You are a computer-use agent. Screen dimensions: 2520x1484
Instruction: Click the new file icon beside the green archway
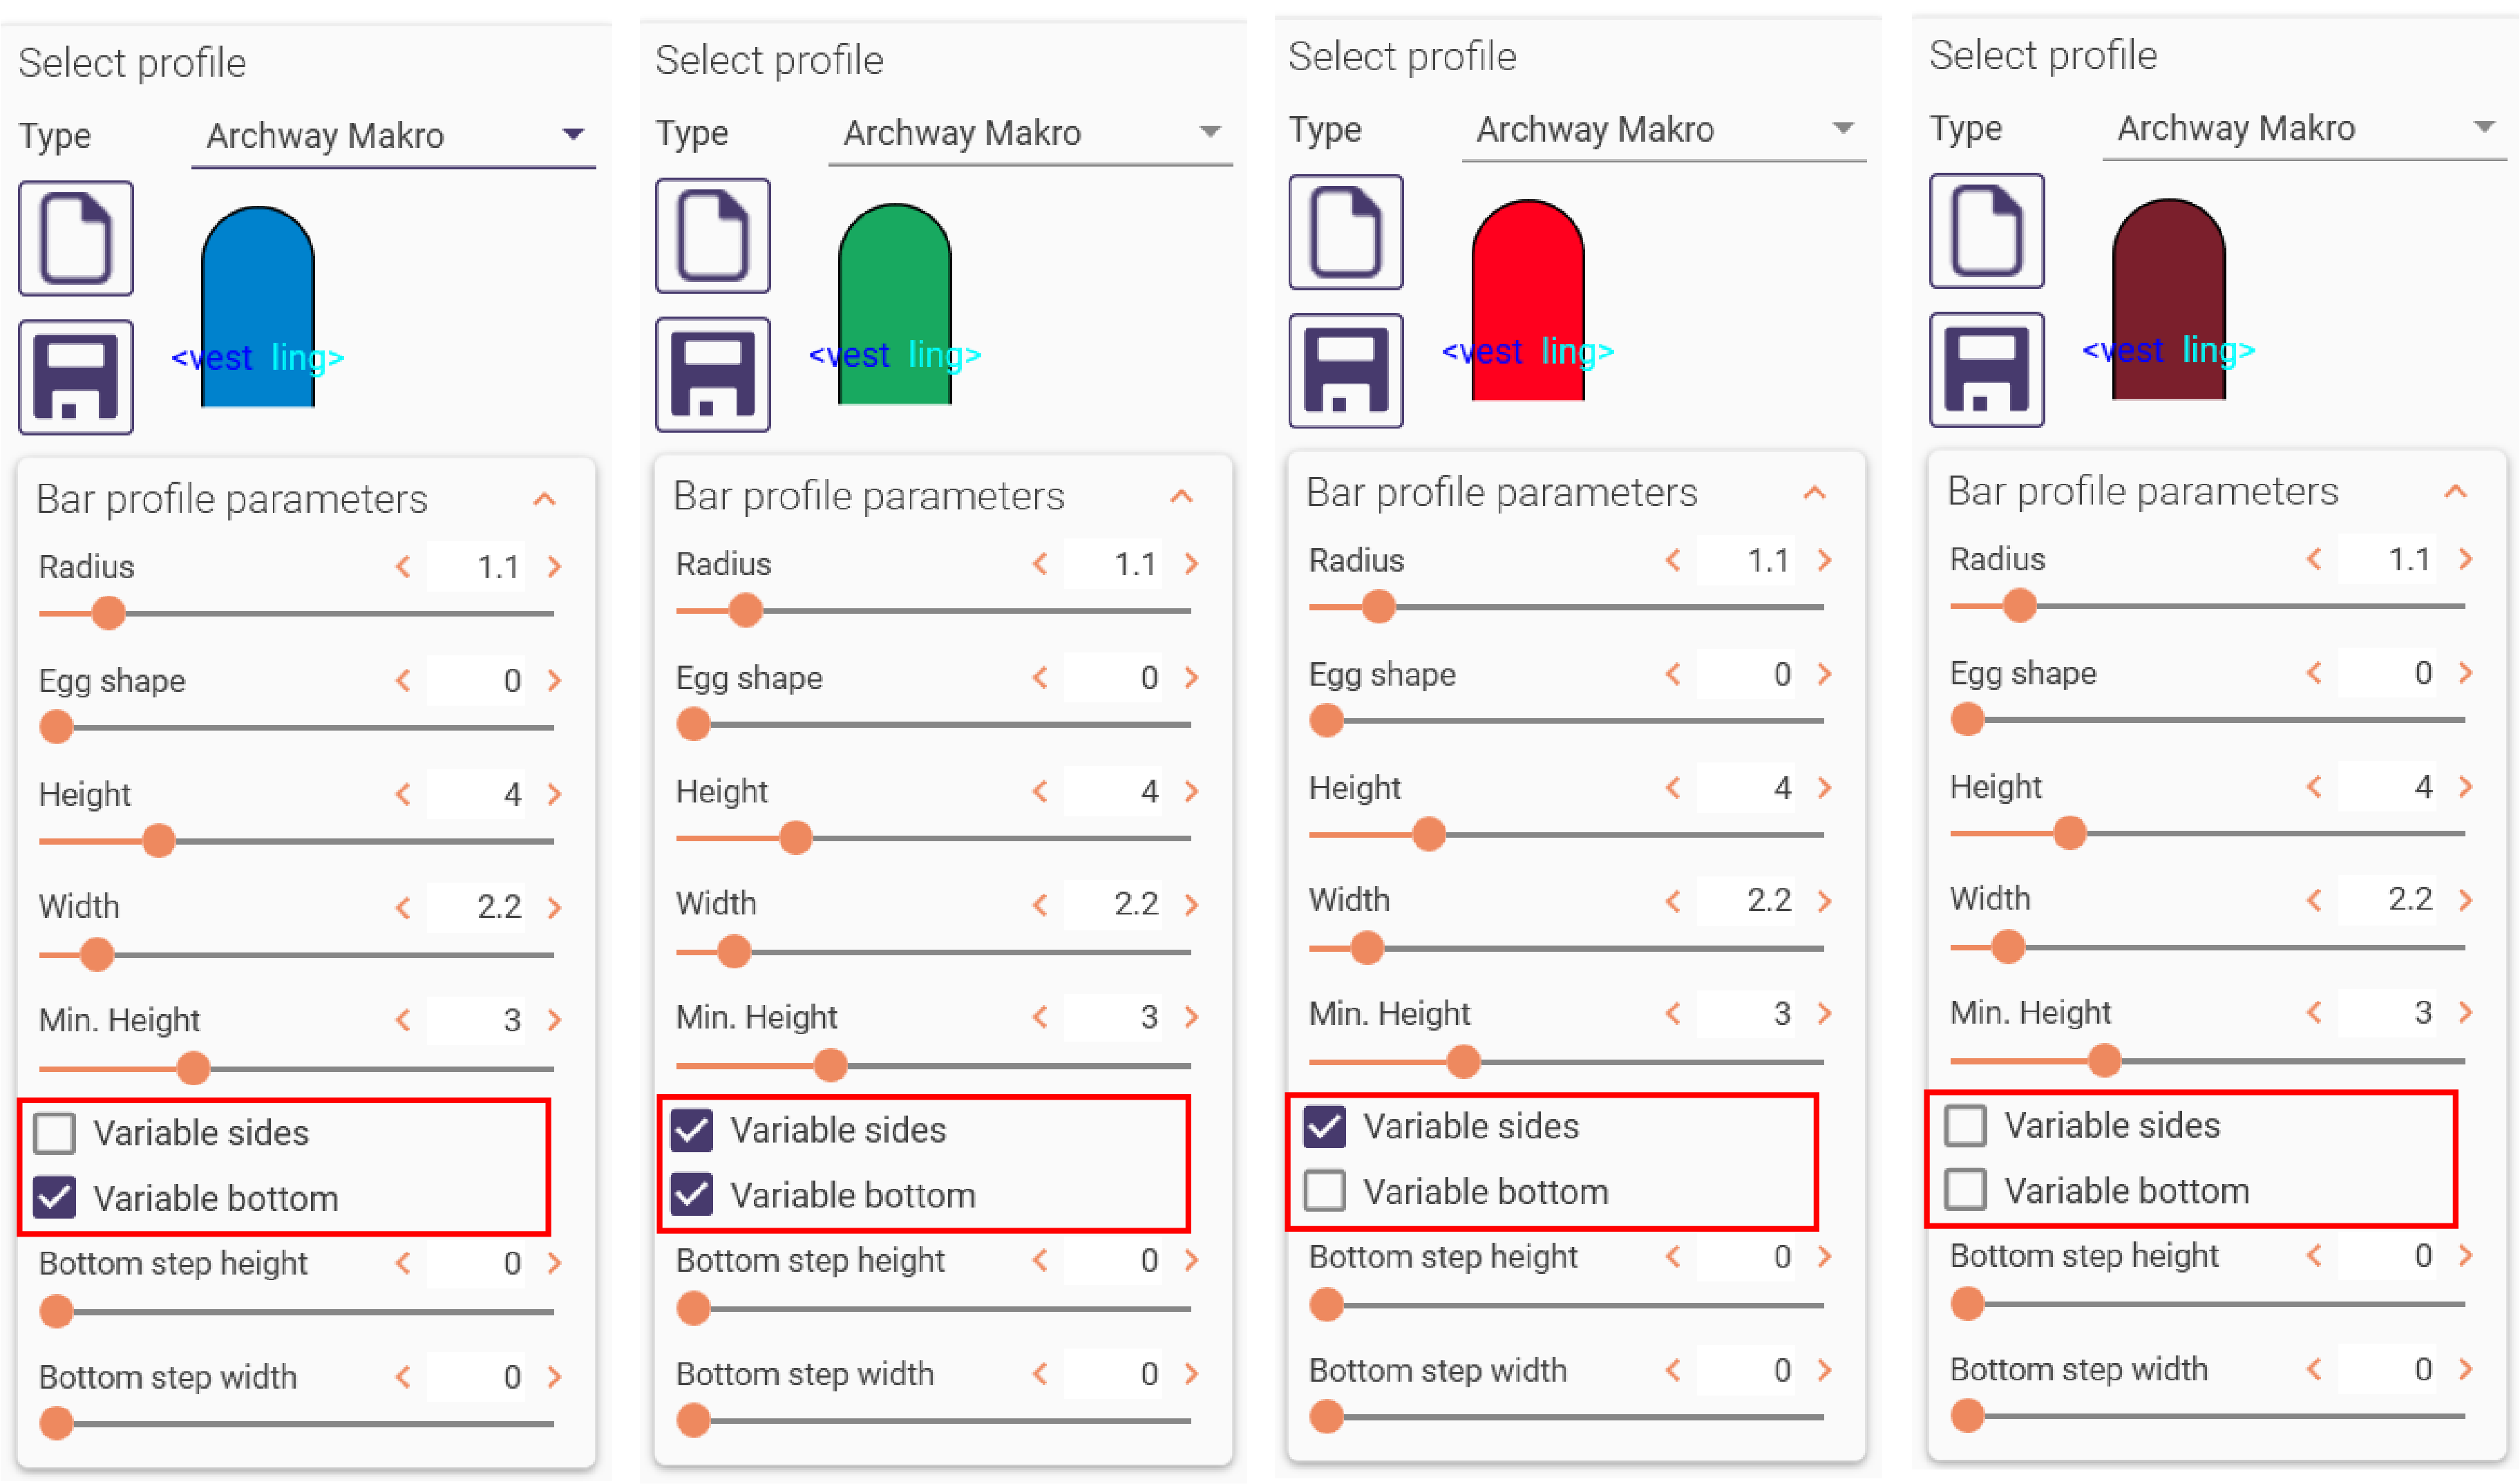[x=713, y=236]
